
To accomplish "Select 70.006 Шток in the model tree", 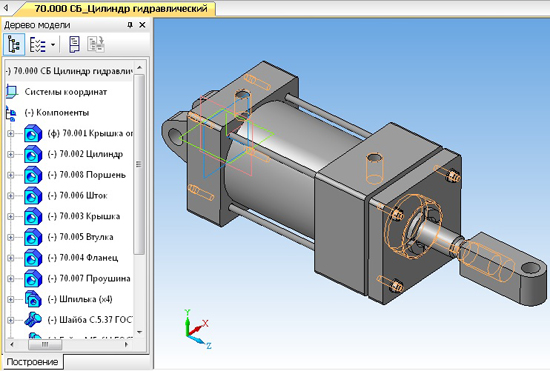I will click(x=77, y=196).
